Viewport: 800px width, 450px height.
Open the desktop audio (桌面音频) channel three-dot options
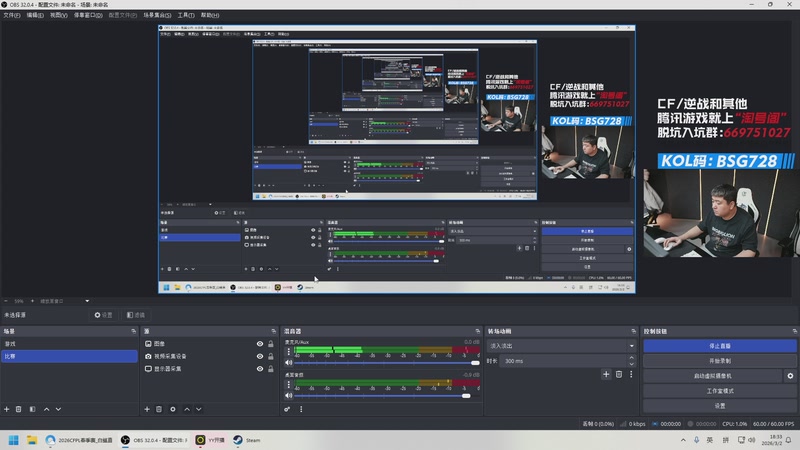click(x=289, y=384)
